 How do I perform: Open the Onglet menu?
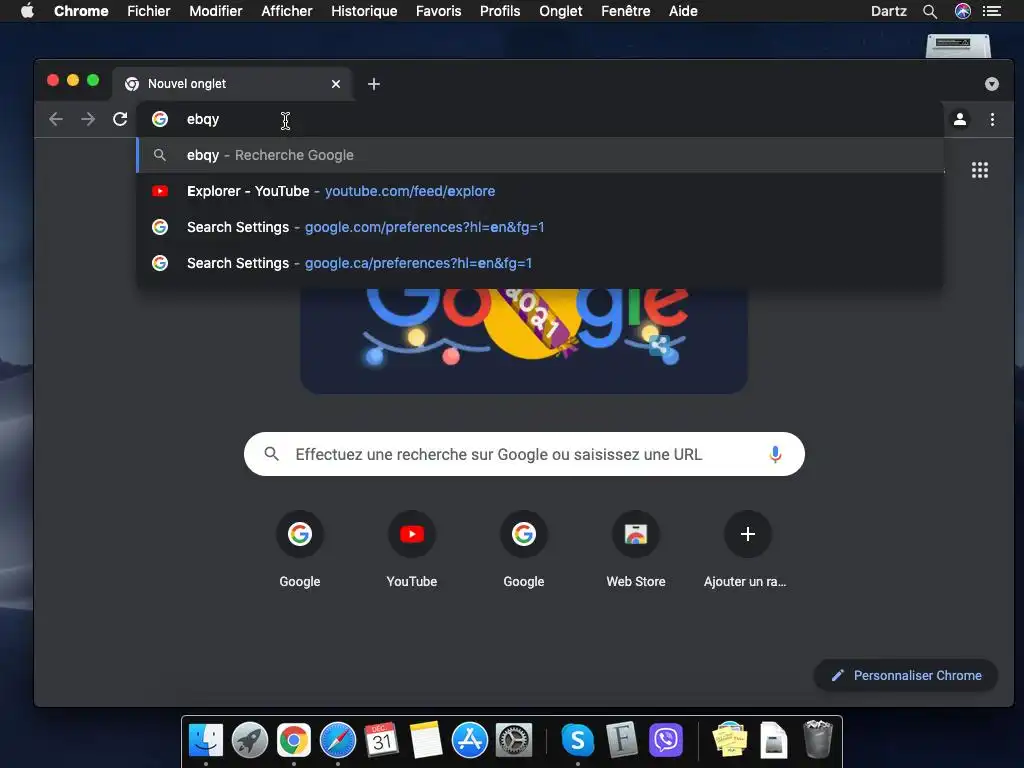[x=560, y=10]
